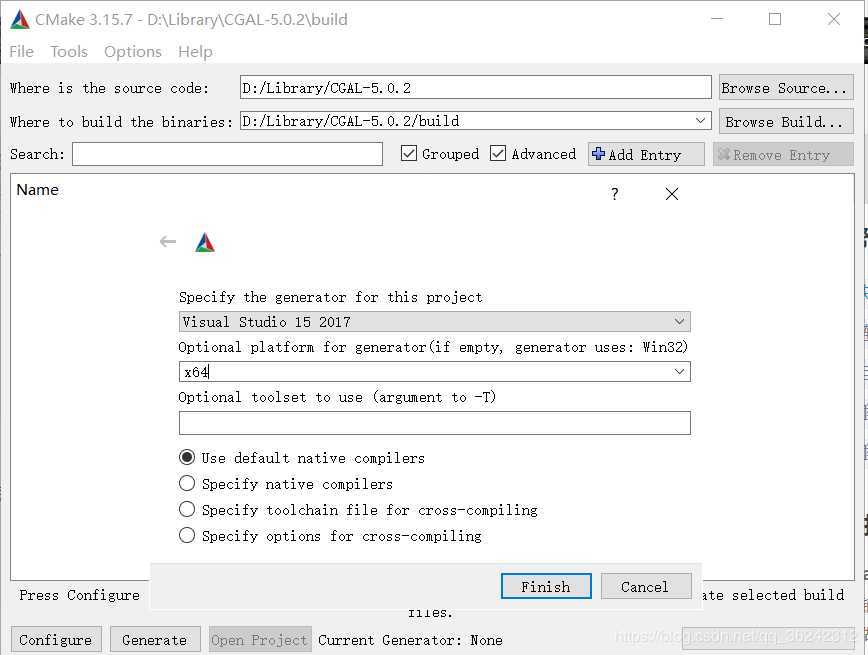Click the Name column header
The height and width of the screenshot is (655, 868).
(x=37, y=190)
